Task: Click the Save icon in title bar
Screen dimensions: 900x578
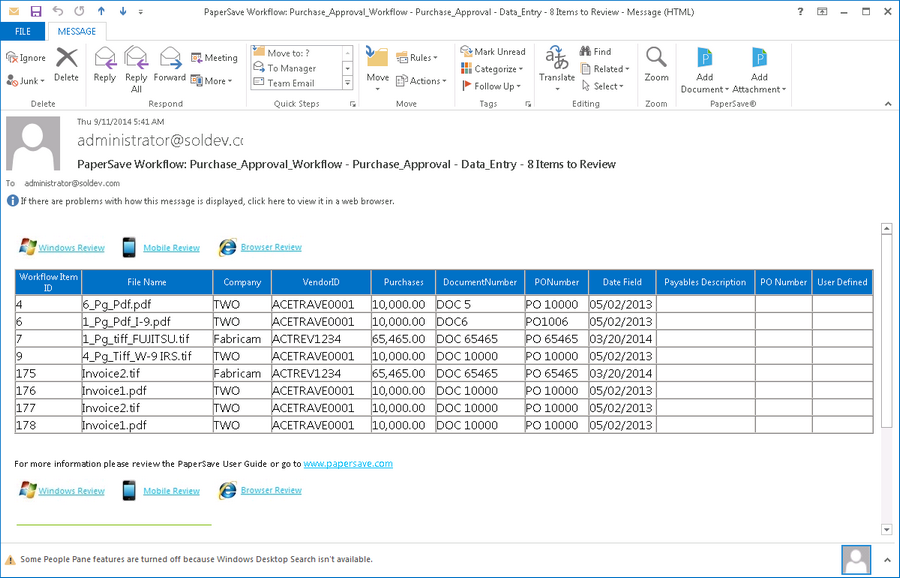Action: tap(36, 11)
